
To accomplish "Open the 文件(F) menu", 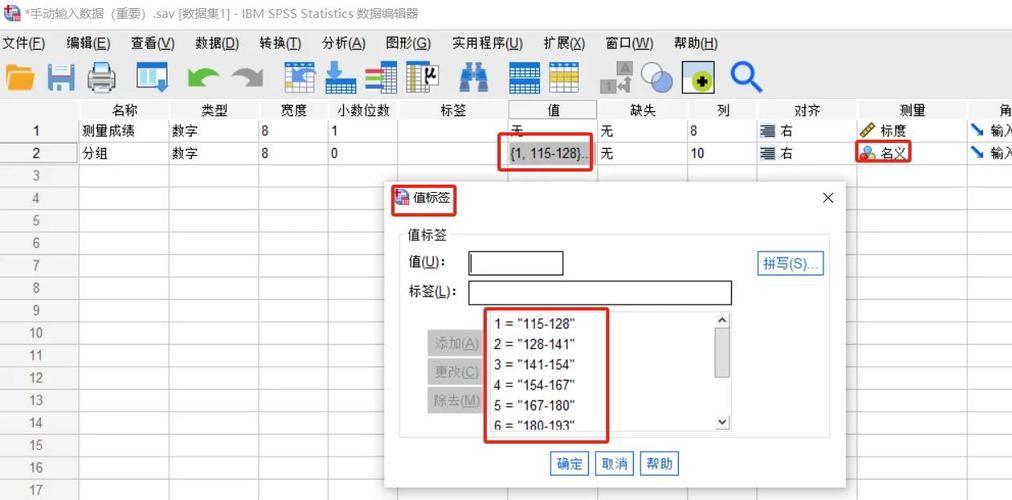I will 23,43.
